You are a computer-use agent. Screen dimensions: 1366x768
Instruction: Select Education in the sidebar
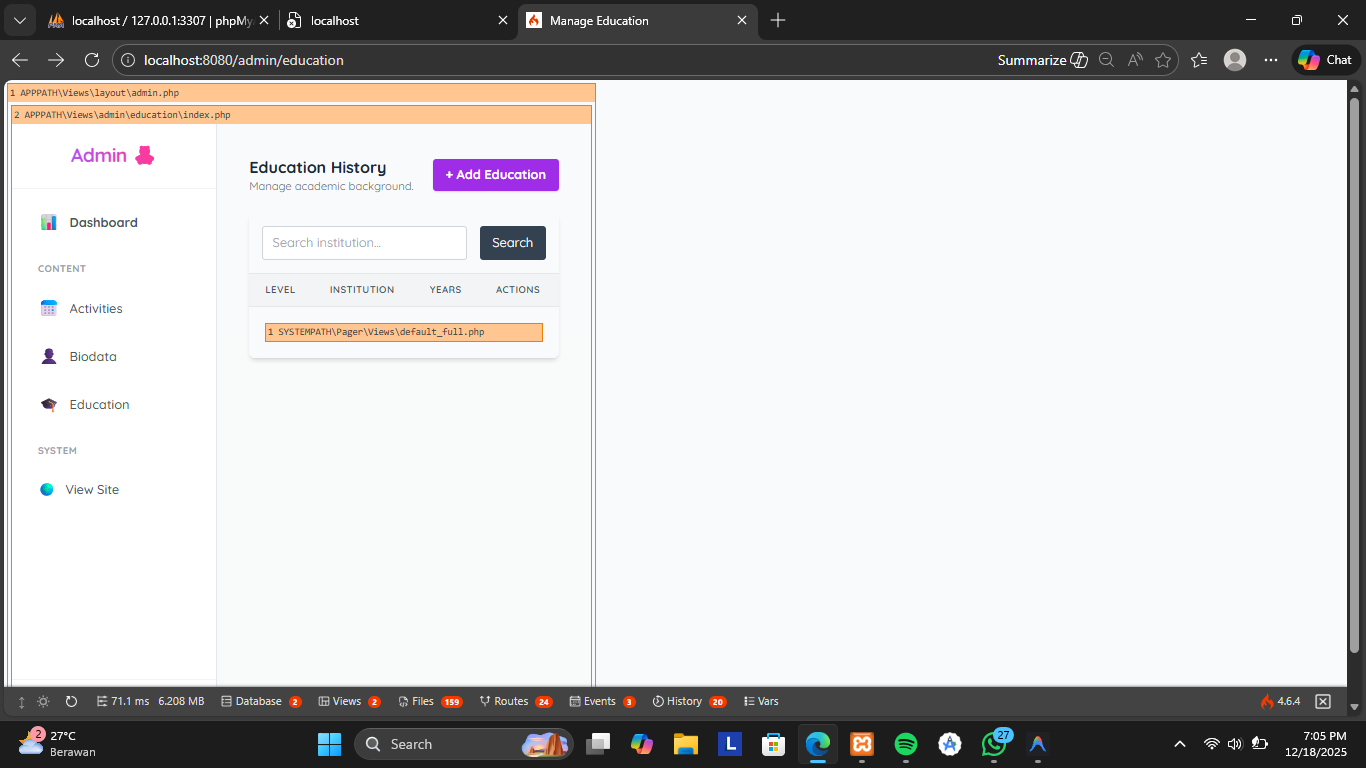pos(99,405)
